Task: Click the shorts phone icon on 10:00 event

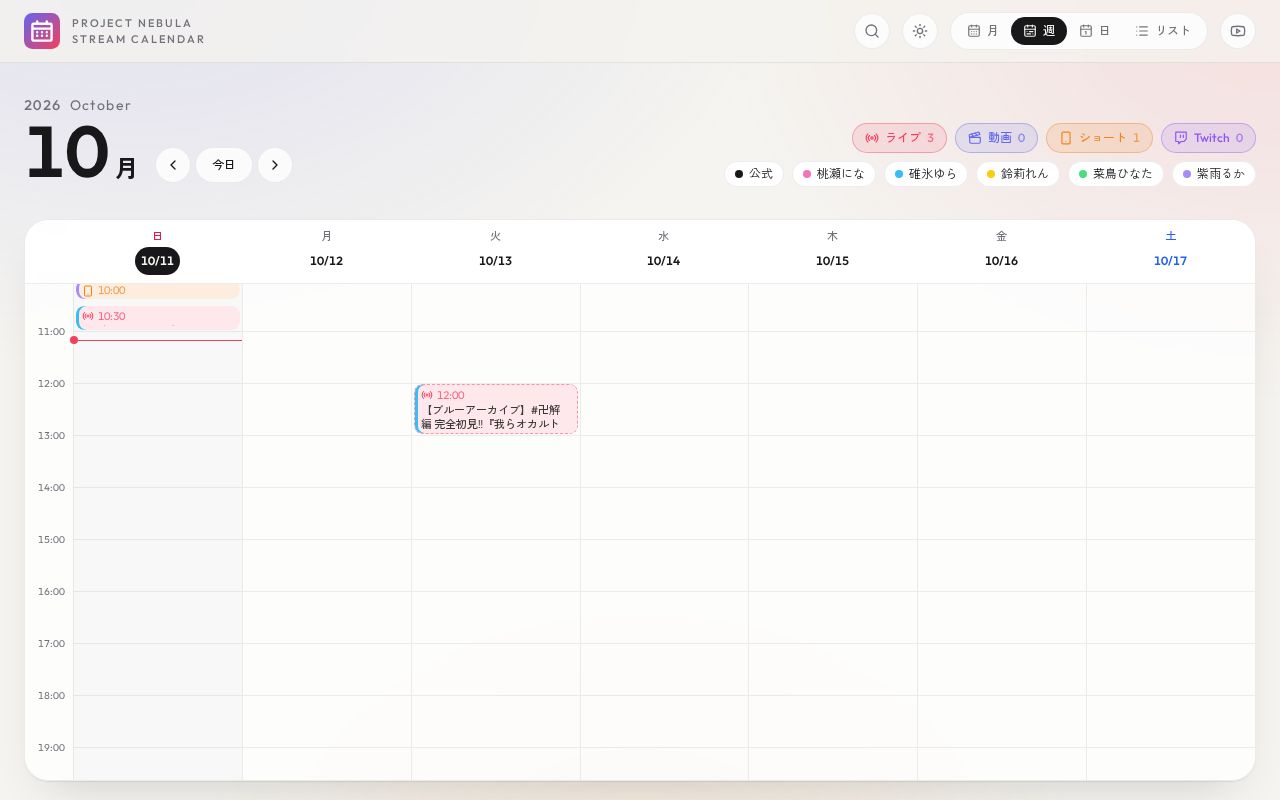Action: click(x=88, y=291)
